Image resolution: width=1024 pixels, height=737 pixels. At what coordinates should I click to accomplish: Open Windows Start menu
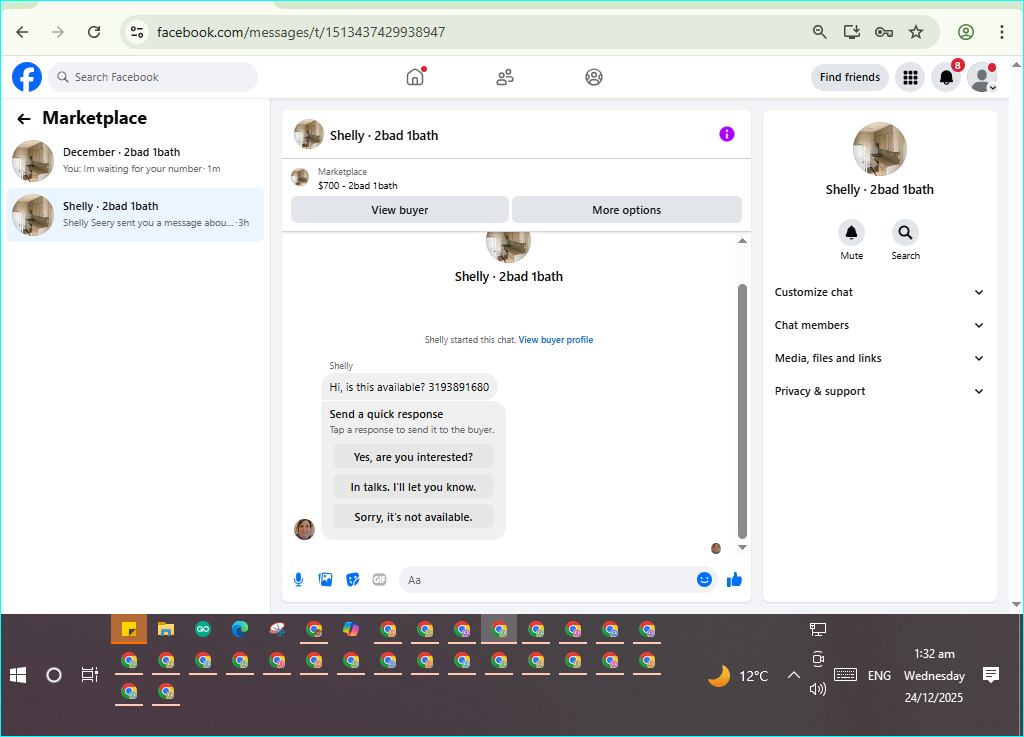coord(18,675)
